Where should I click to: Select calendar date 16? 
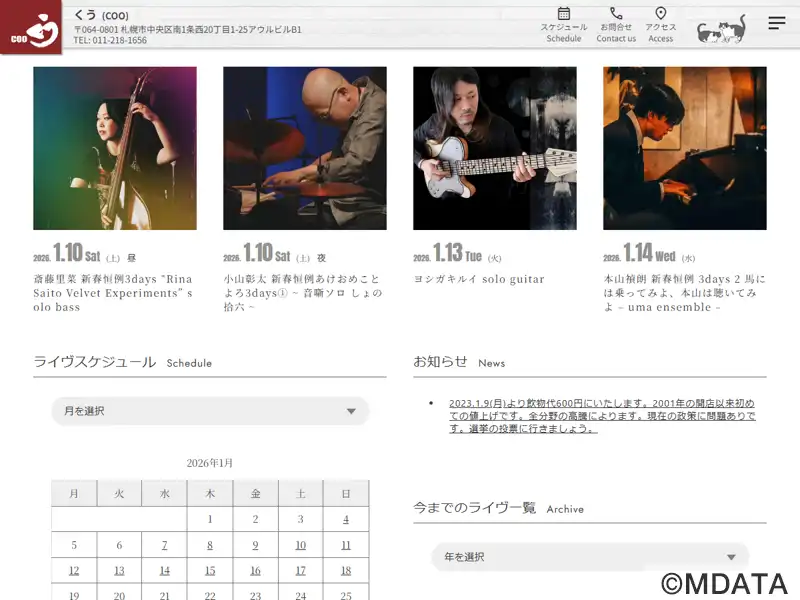(x=255, y=570)
